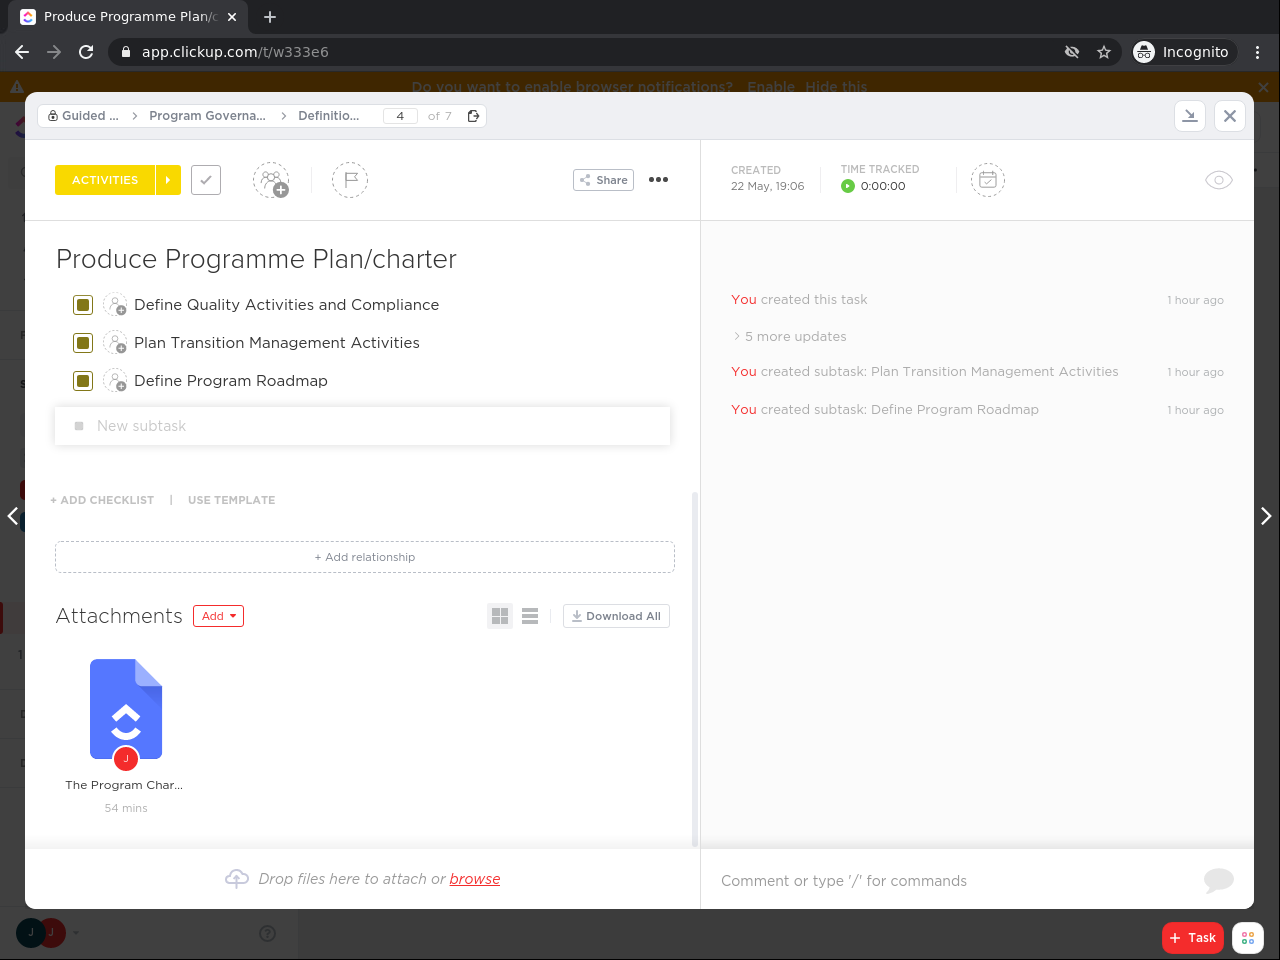This screenshot has height=960, width=1280.
Task: Start time tracking play button
Action: [848, 186]
